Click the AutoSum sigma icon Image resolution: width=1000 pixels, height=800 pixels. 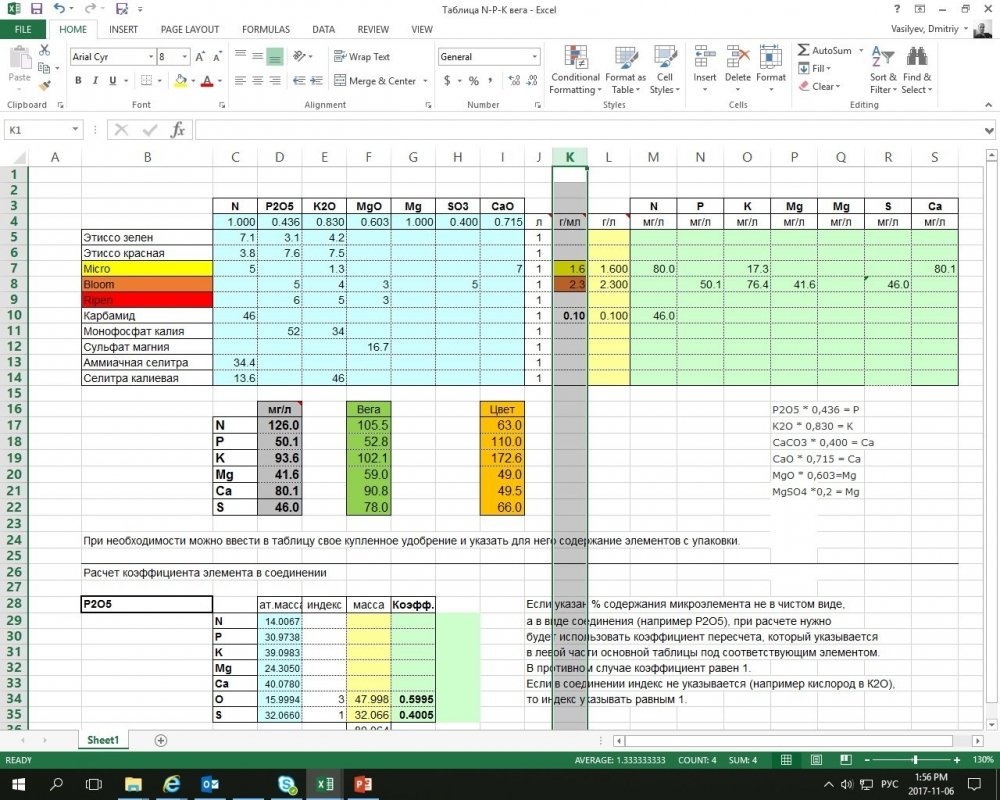[804, 50]
